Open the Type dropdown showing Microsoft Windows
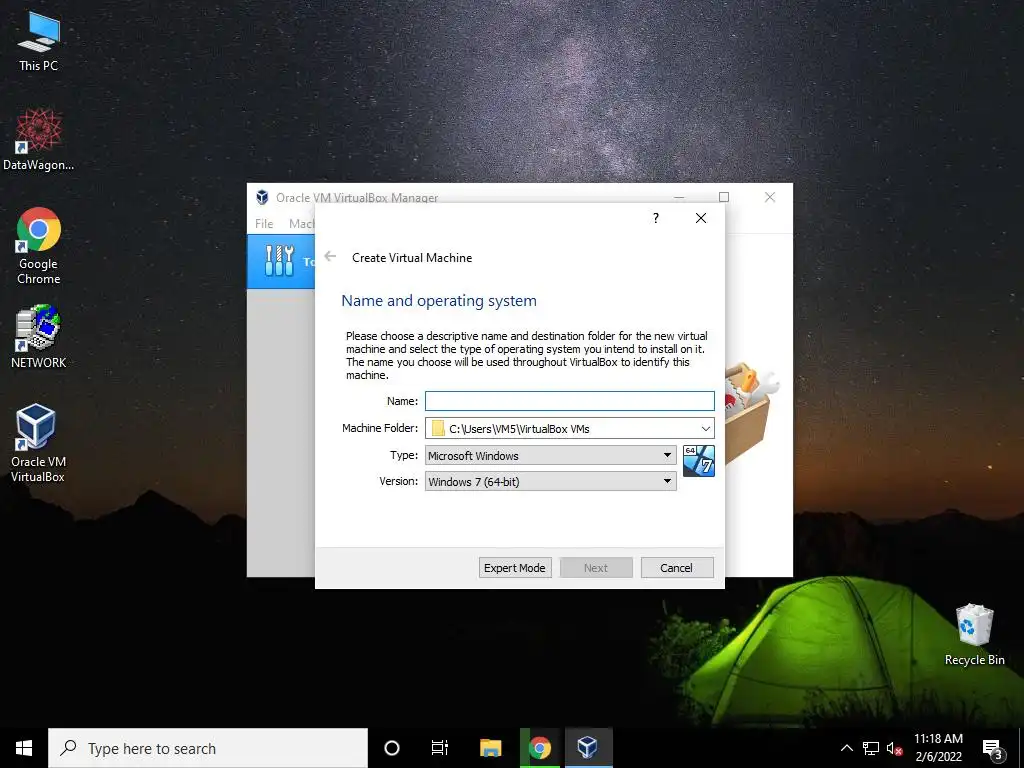 click(x=551, y=455)
